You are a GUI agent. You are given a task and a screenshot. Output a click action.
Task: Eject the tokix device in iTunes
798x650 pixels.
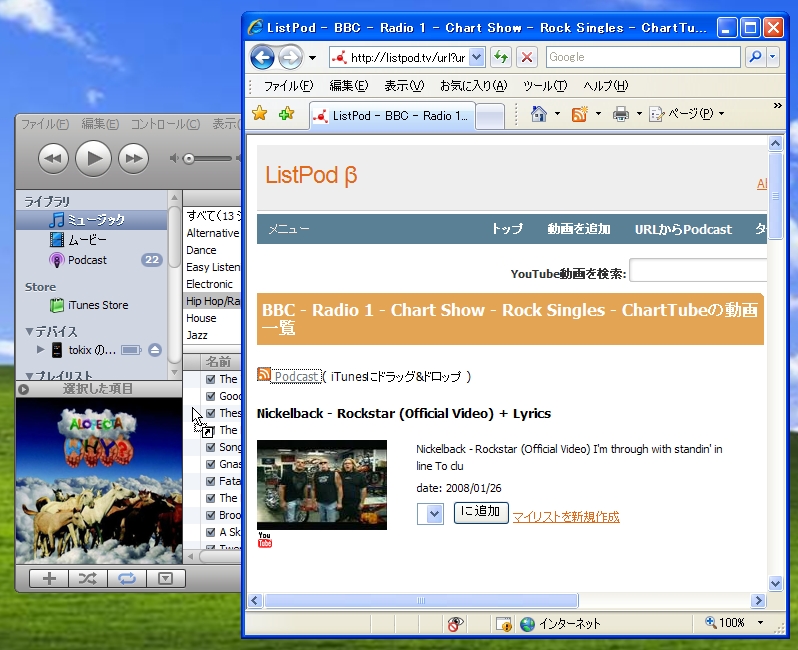point(155,350)
